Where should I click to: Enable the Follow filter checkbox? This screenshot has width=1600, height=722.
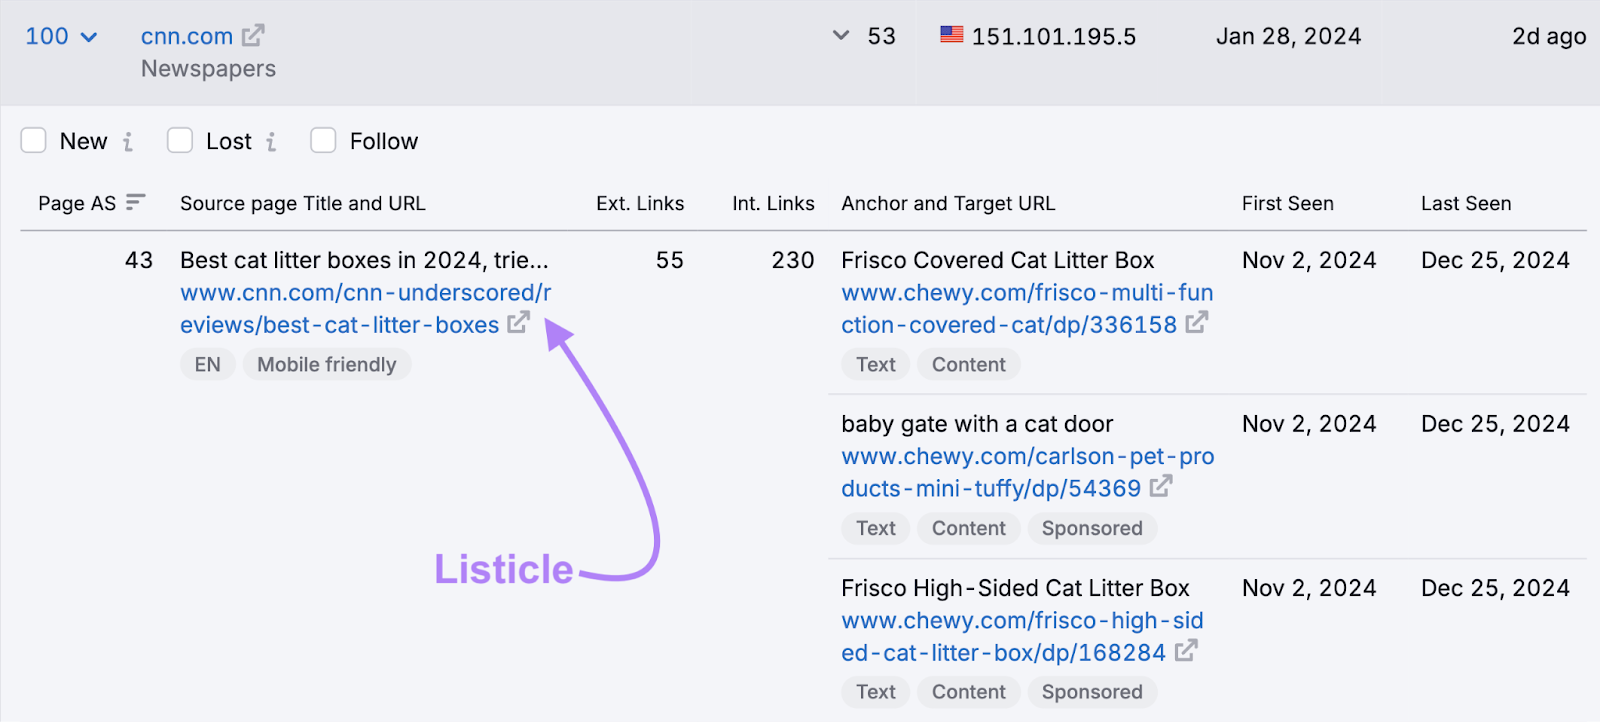(322, 141)
